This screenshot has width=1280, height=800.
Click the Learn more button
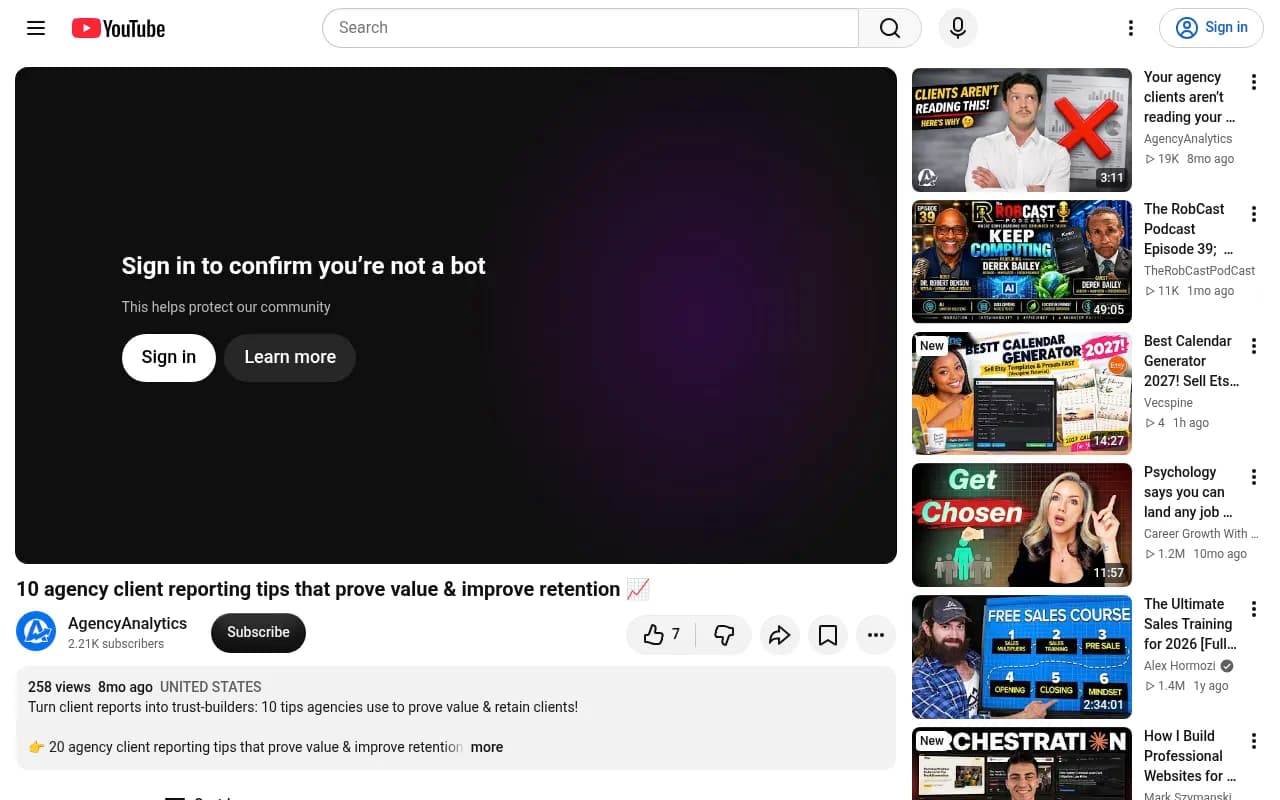click(x=290, y=357)
